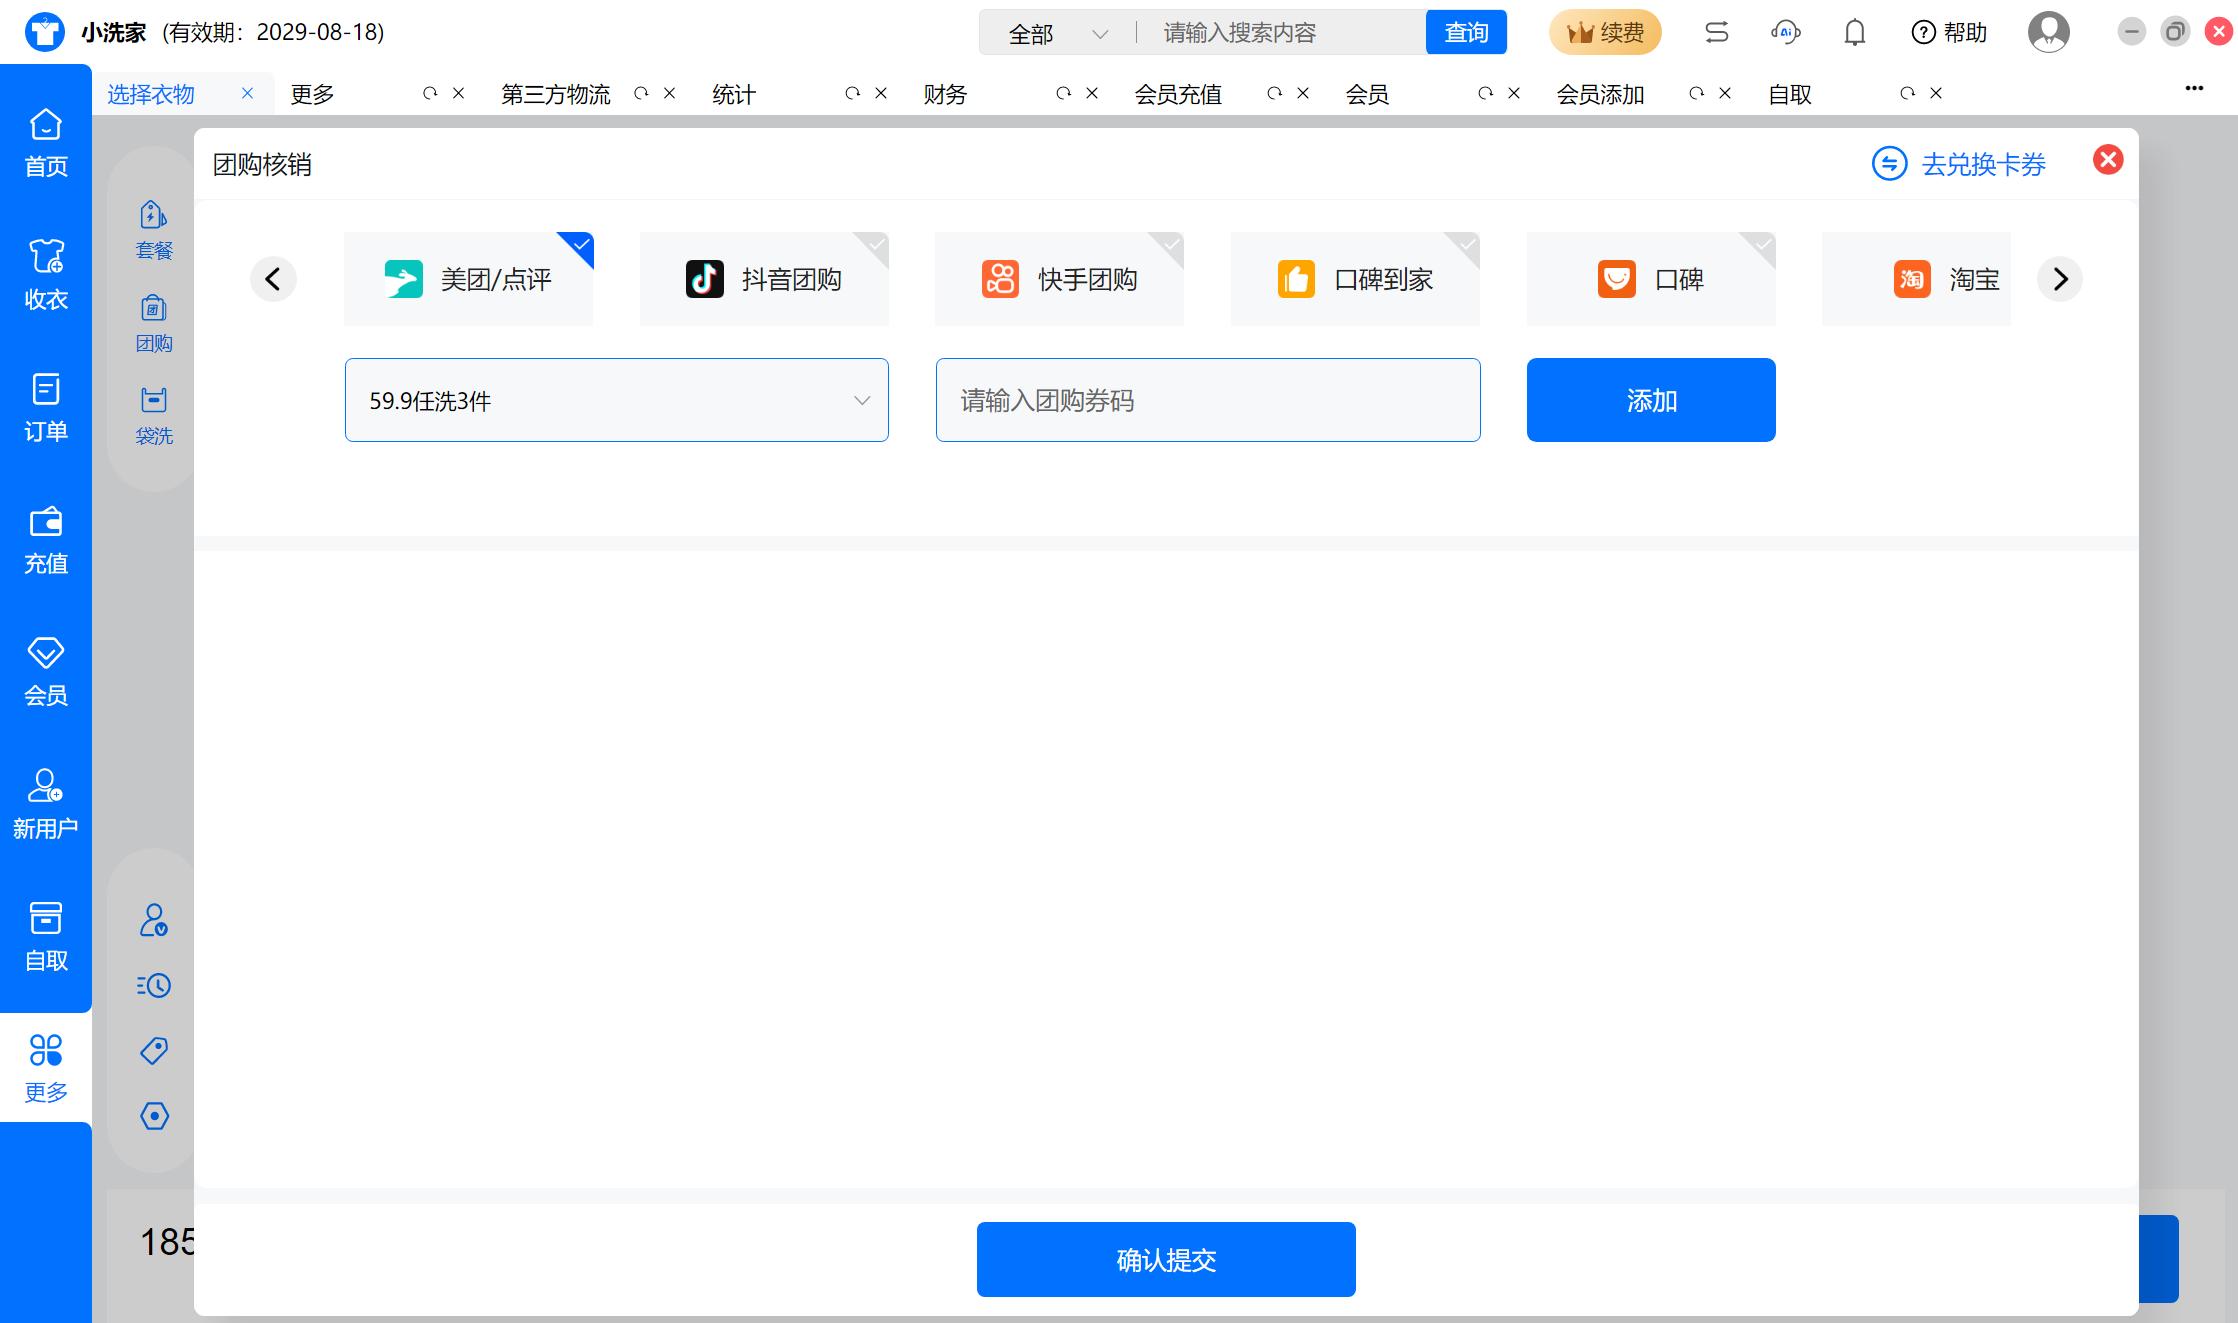Show next platforms with right chevron
The height and width of the screenshot is (1323, 2238).
click(x=2060, y=279)
